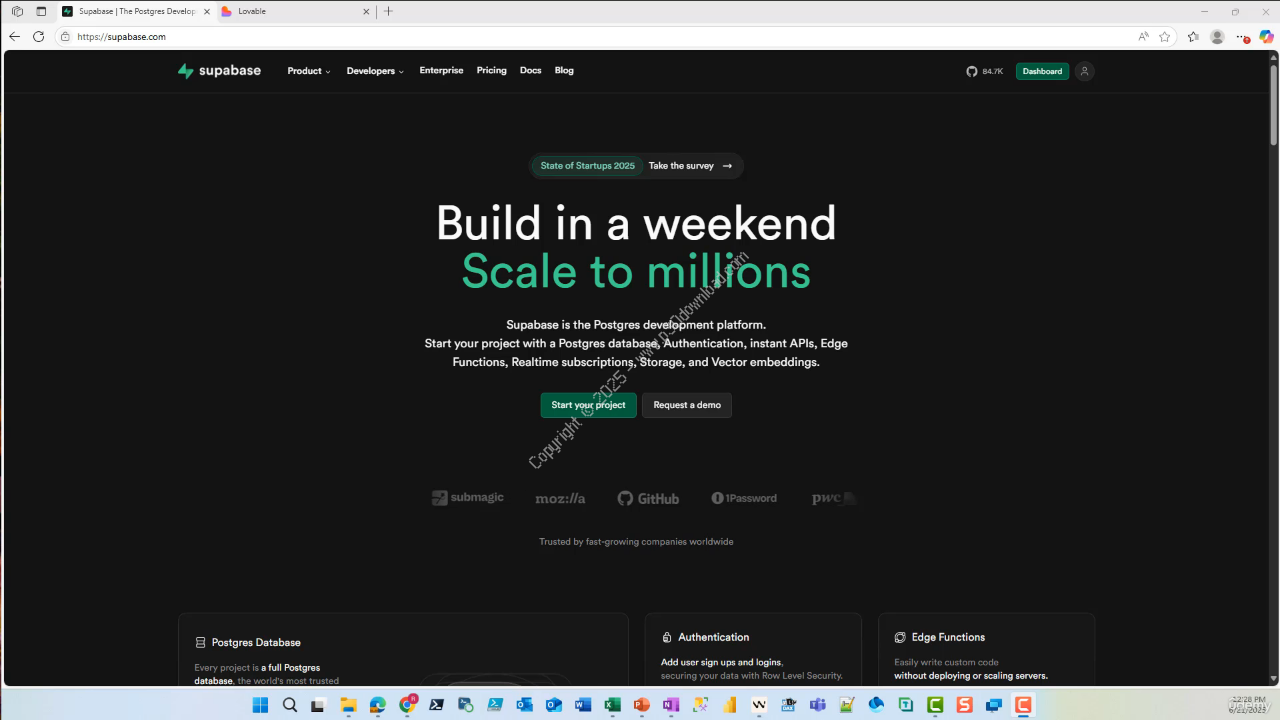Switch to the Lovable browser tab

pyautogui.click(x=295, y=11)
